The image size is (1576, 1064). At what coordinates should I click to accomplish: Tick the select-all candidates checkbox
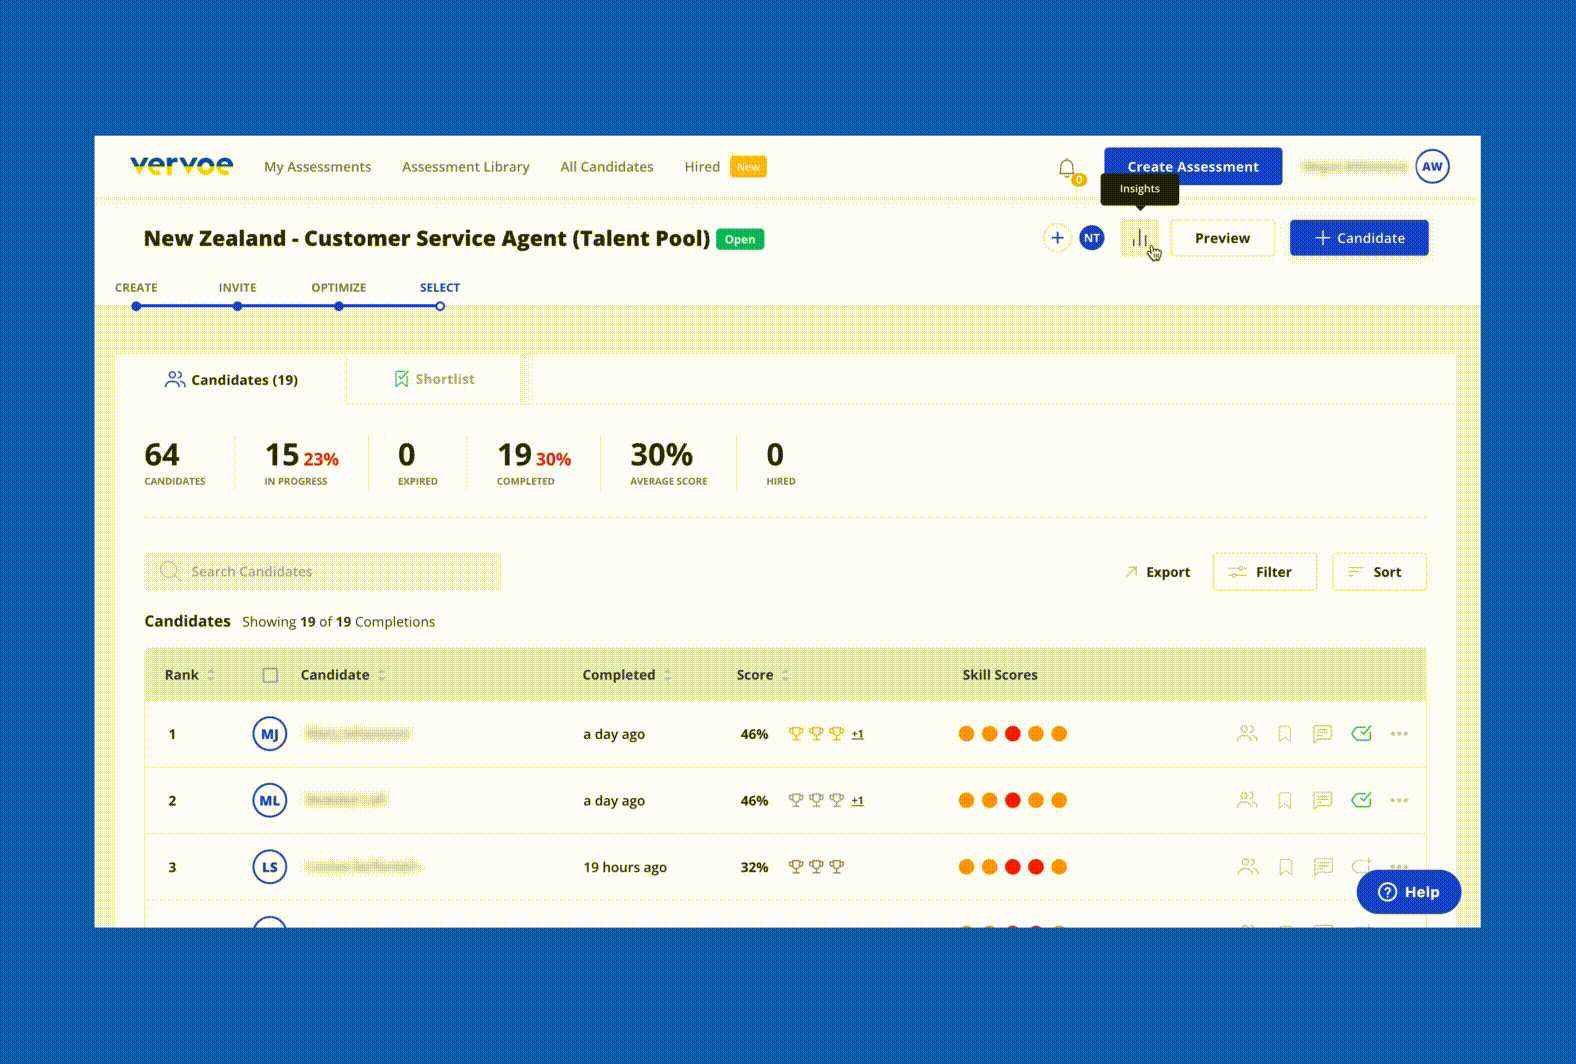270,675
